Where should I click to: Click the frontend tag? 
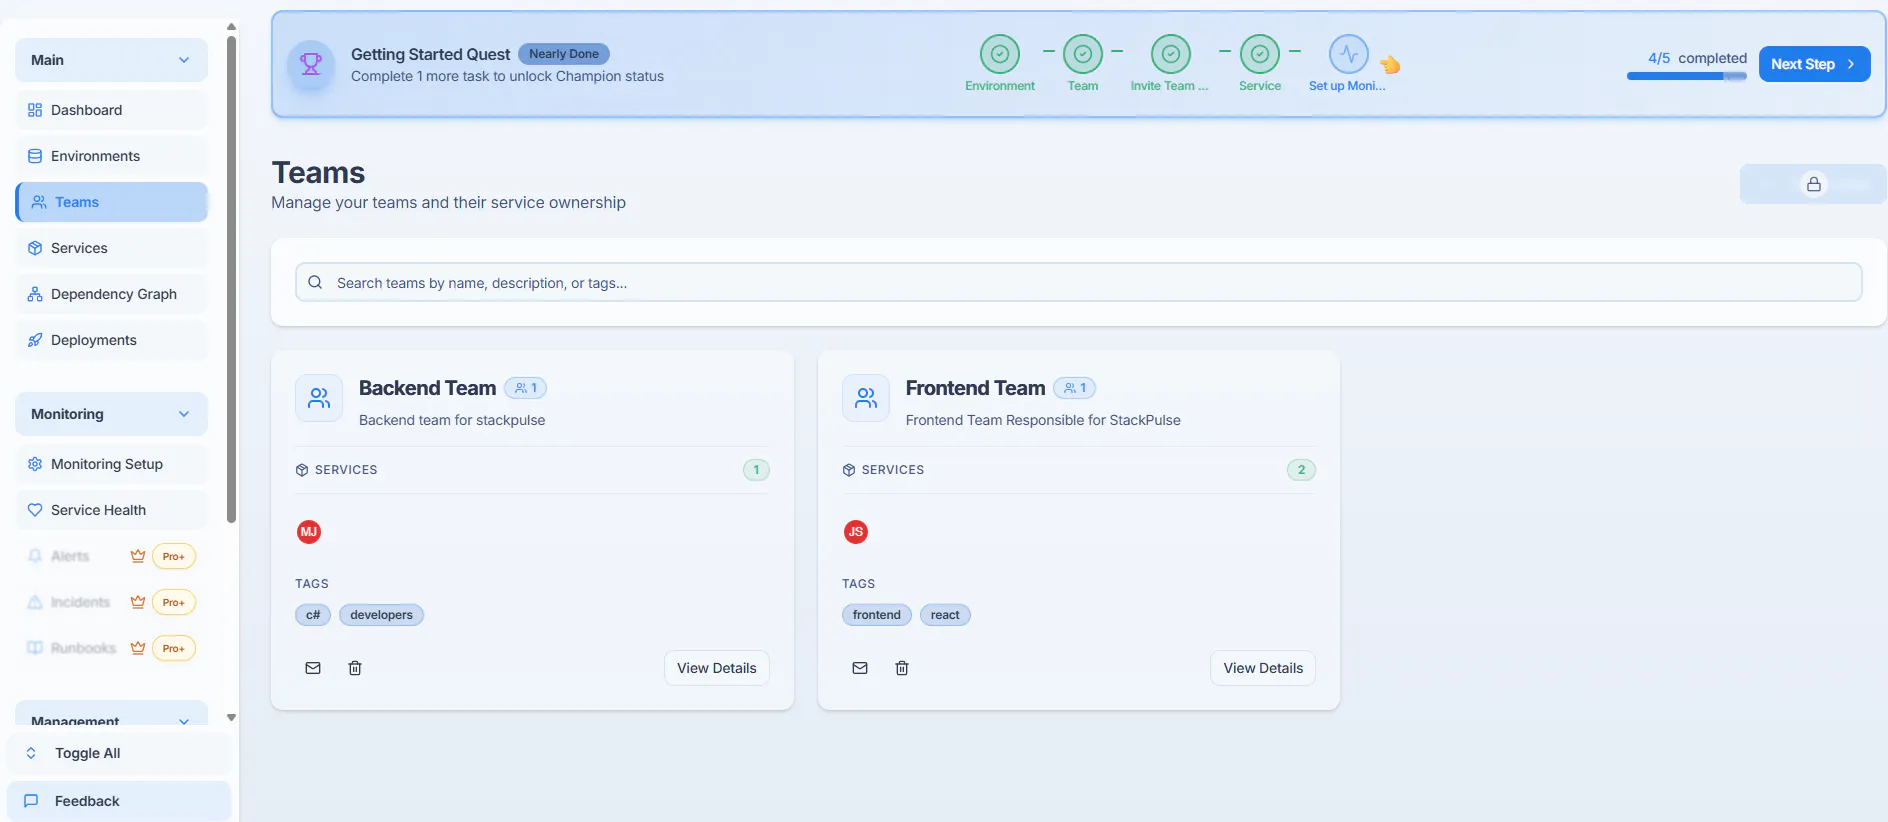coord(877,615)
